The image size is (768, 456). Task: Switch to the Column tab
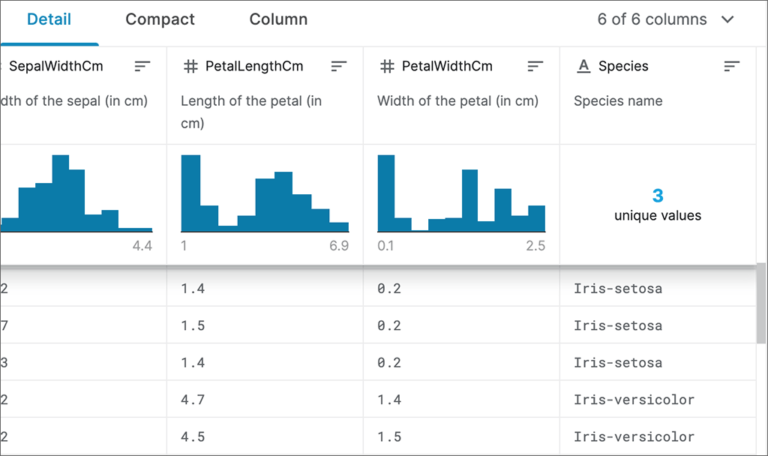(x=278, y=20)
